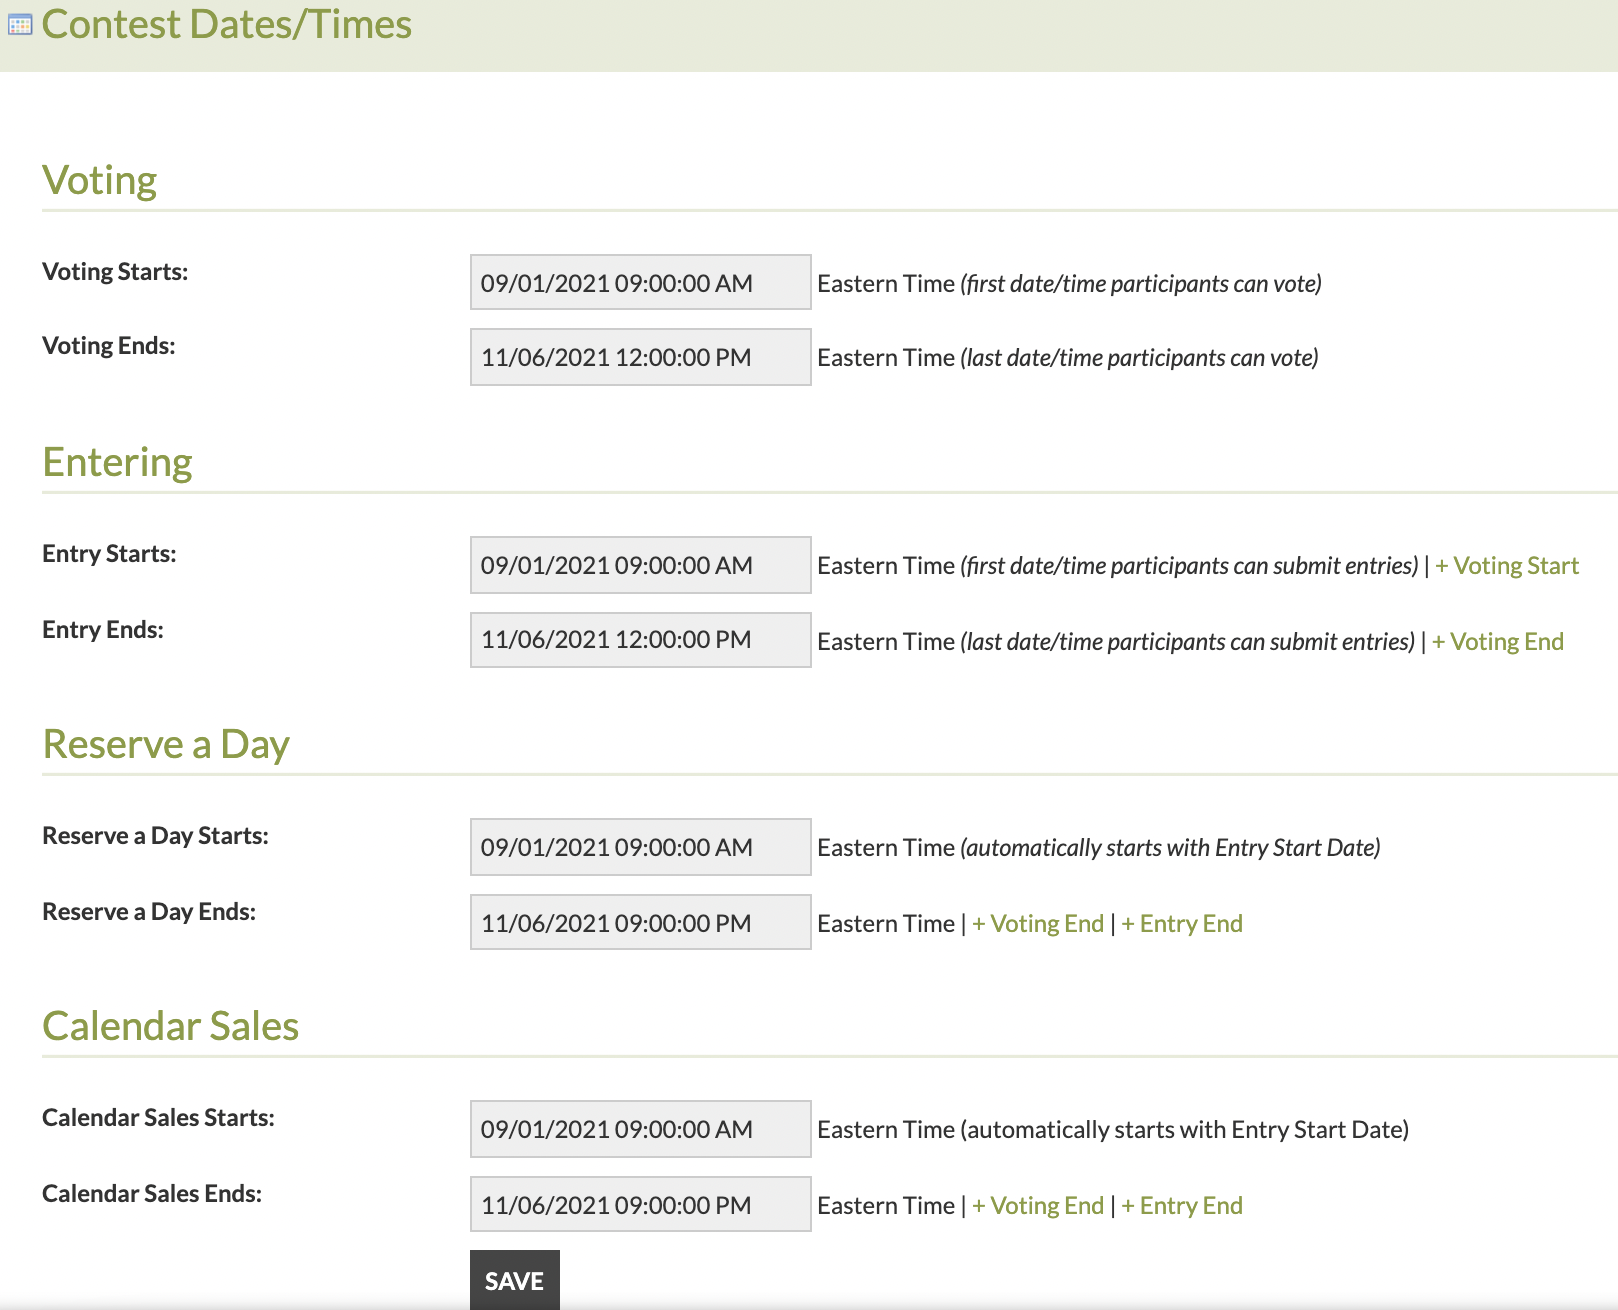Select the Entry Ends date input
The height and width of the screenshot is (1310, 1618).
(x=640, y=640)
